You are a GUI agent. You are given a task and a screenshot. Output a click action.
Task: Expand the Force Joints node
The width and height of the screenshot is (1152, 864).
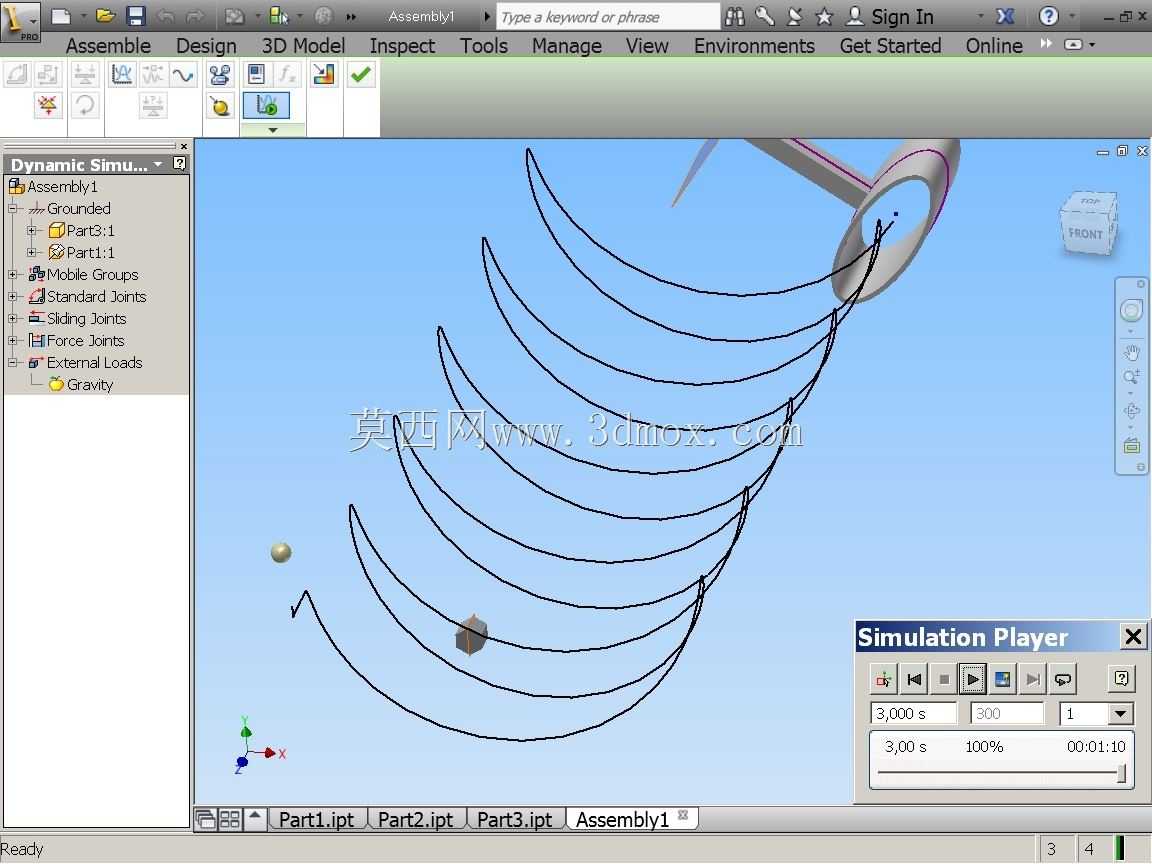click(12, 341)
